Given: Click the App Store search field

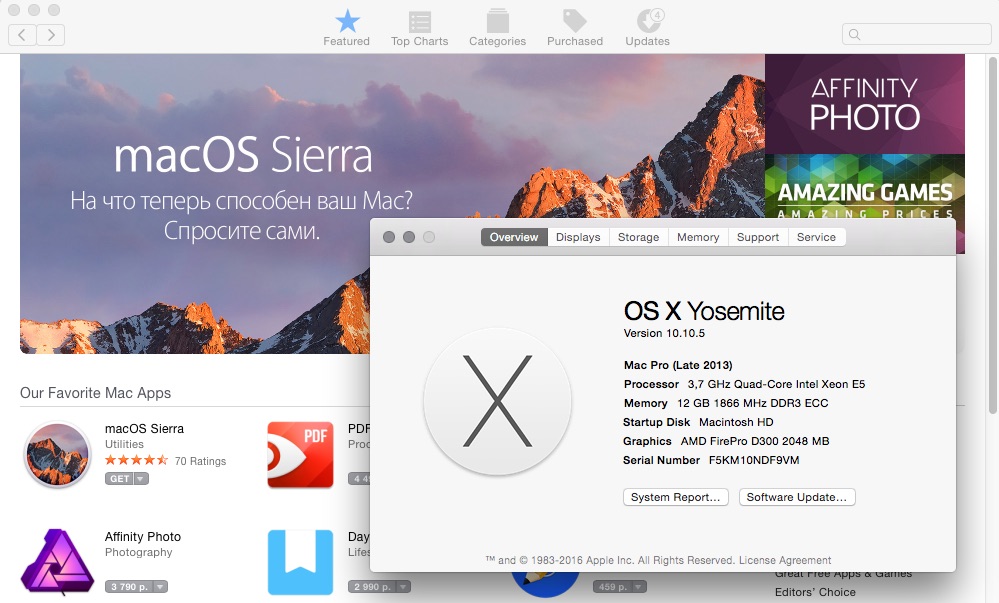Looking at the screenshot, I should [916, 34].
